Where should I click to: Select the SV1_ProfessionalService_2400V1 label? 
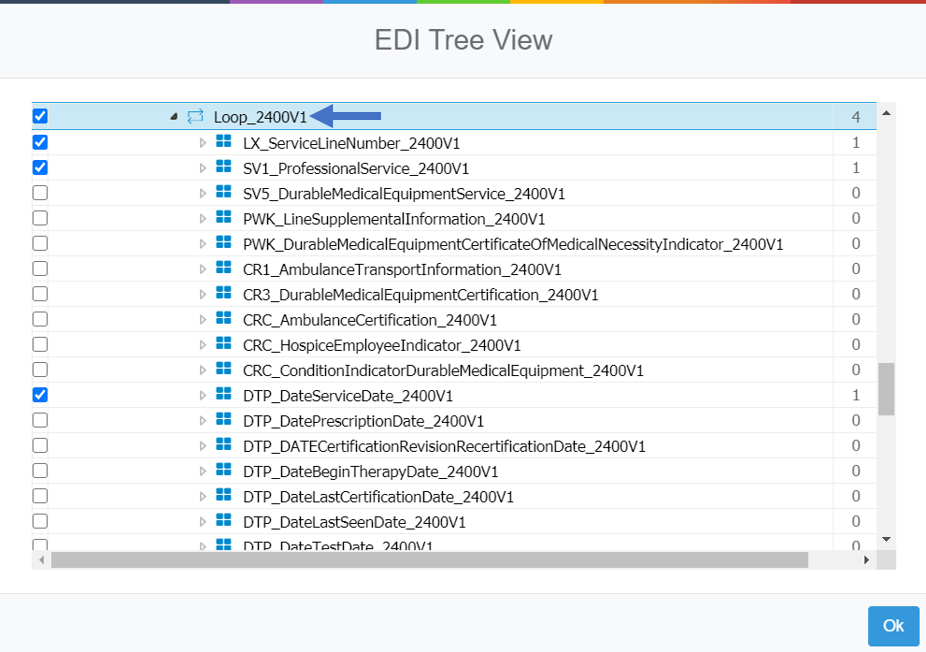coord(356,169)
